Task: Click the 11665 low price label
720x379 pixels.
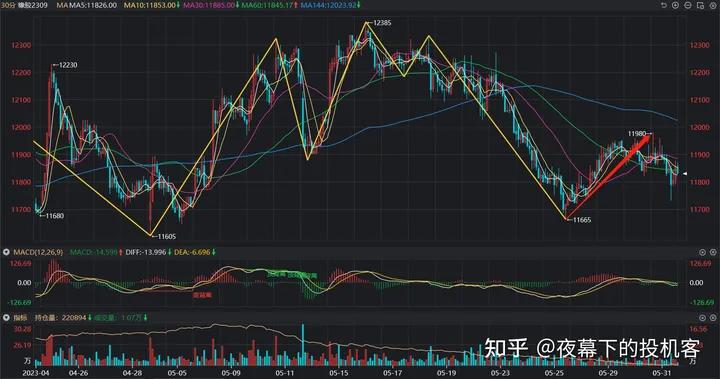Action: (x=582, y=220)
